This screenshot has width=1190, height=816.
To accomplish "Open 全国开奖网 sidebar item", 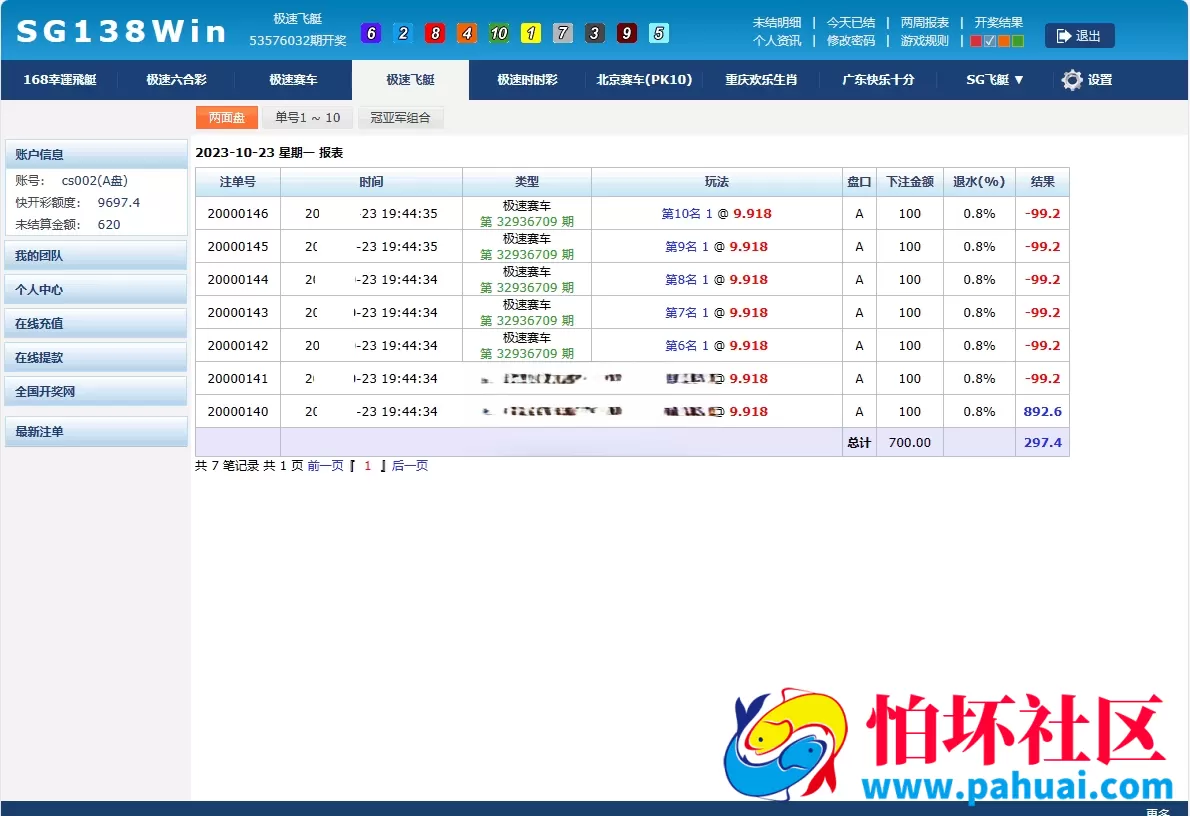I will [96, 392].
